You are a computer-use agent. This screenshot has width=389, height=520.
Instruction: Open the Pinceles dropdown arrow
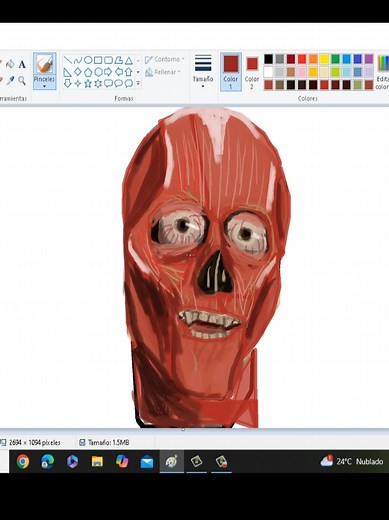click(44, 86)
